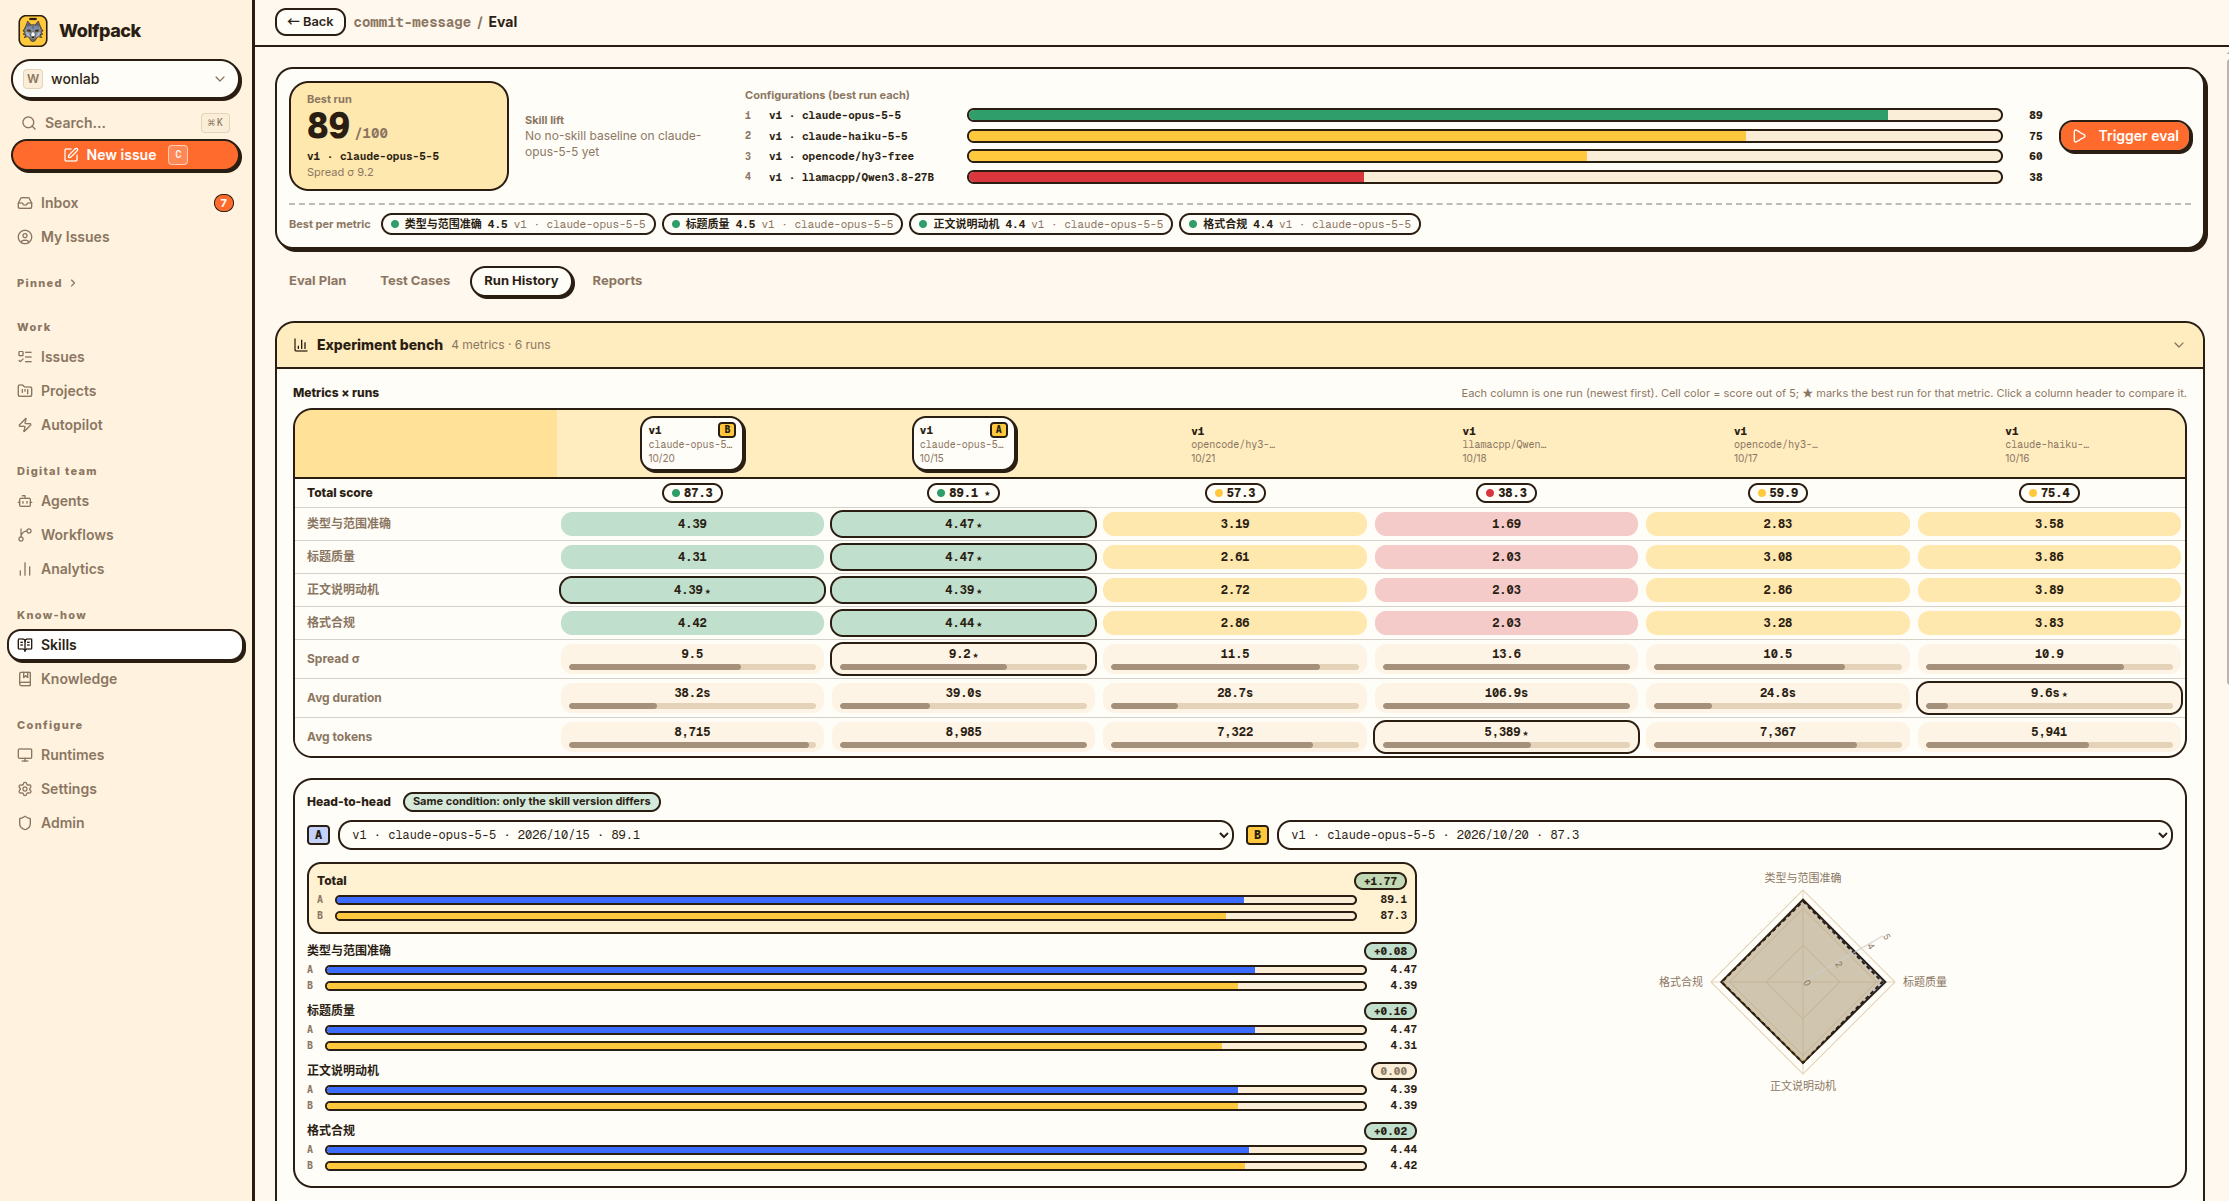This screenshot has width=2229, height=1201.
Task: Click the Wolfpack wolf logo icon
Action: click(x=33, y=31)
